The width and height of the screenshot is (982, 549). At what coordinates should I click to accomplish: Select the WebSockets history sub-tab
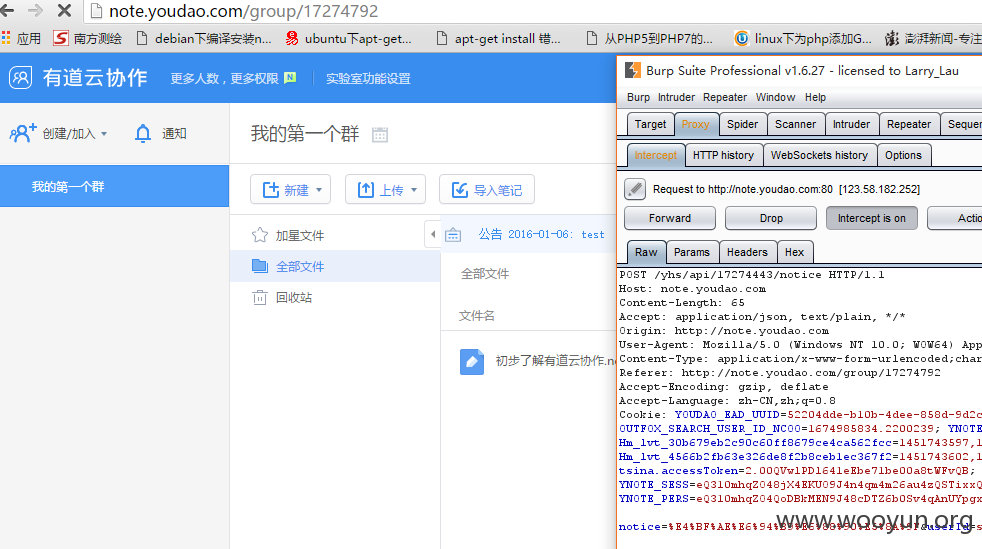click(x=819, y=155)
